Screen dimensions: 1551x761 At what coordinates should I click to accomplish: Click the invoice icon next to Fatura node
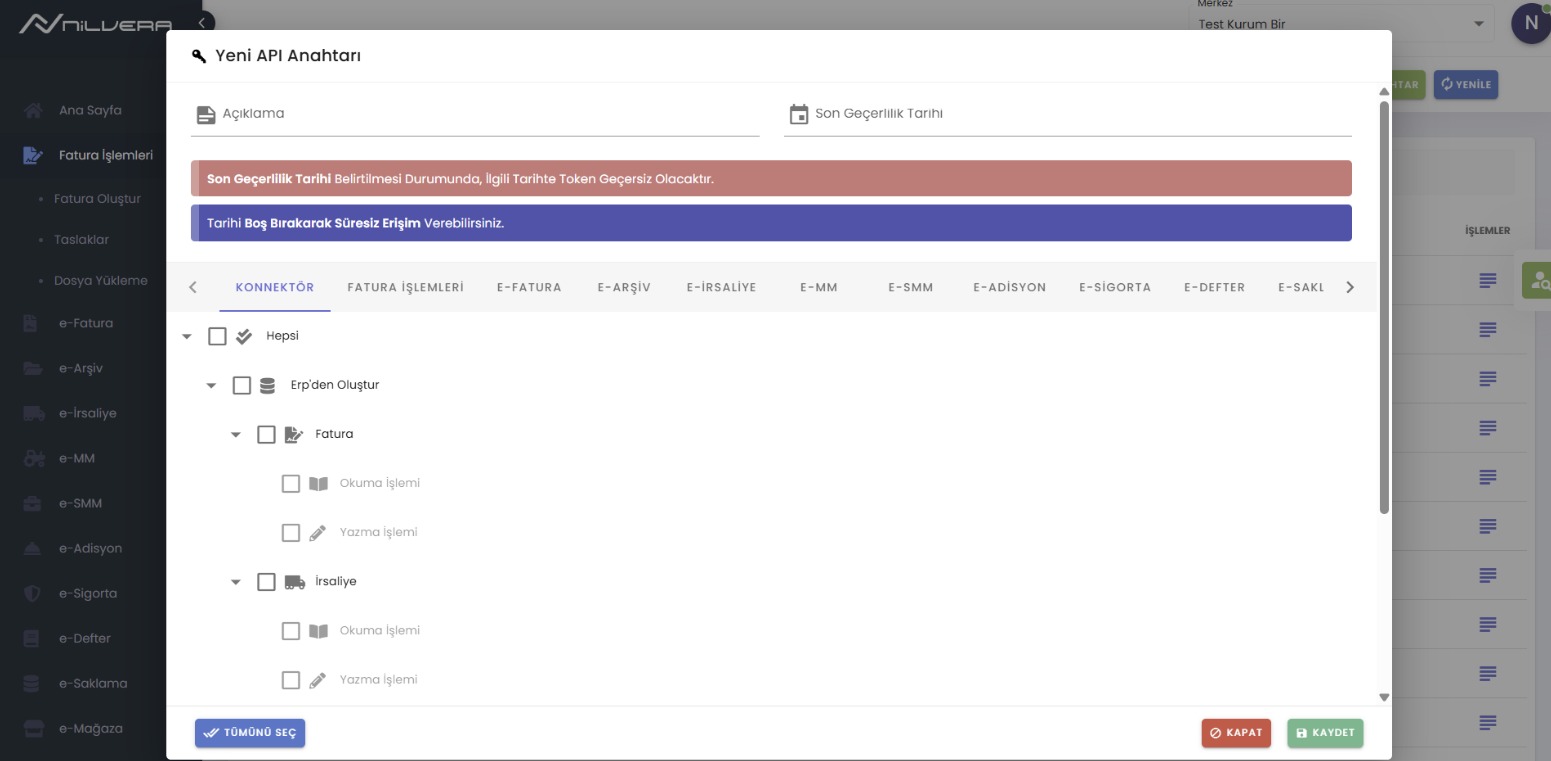[x=293, y=434]
